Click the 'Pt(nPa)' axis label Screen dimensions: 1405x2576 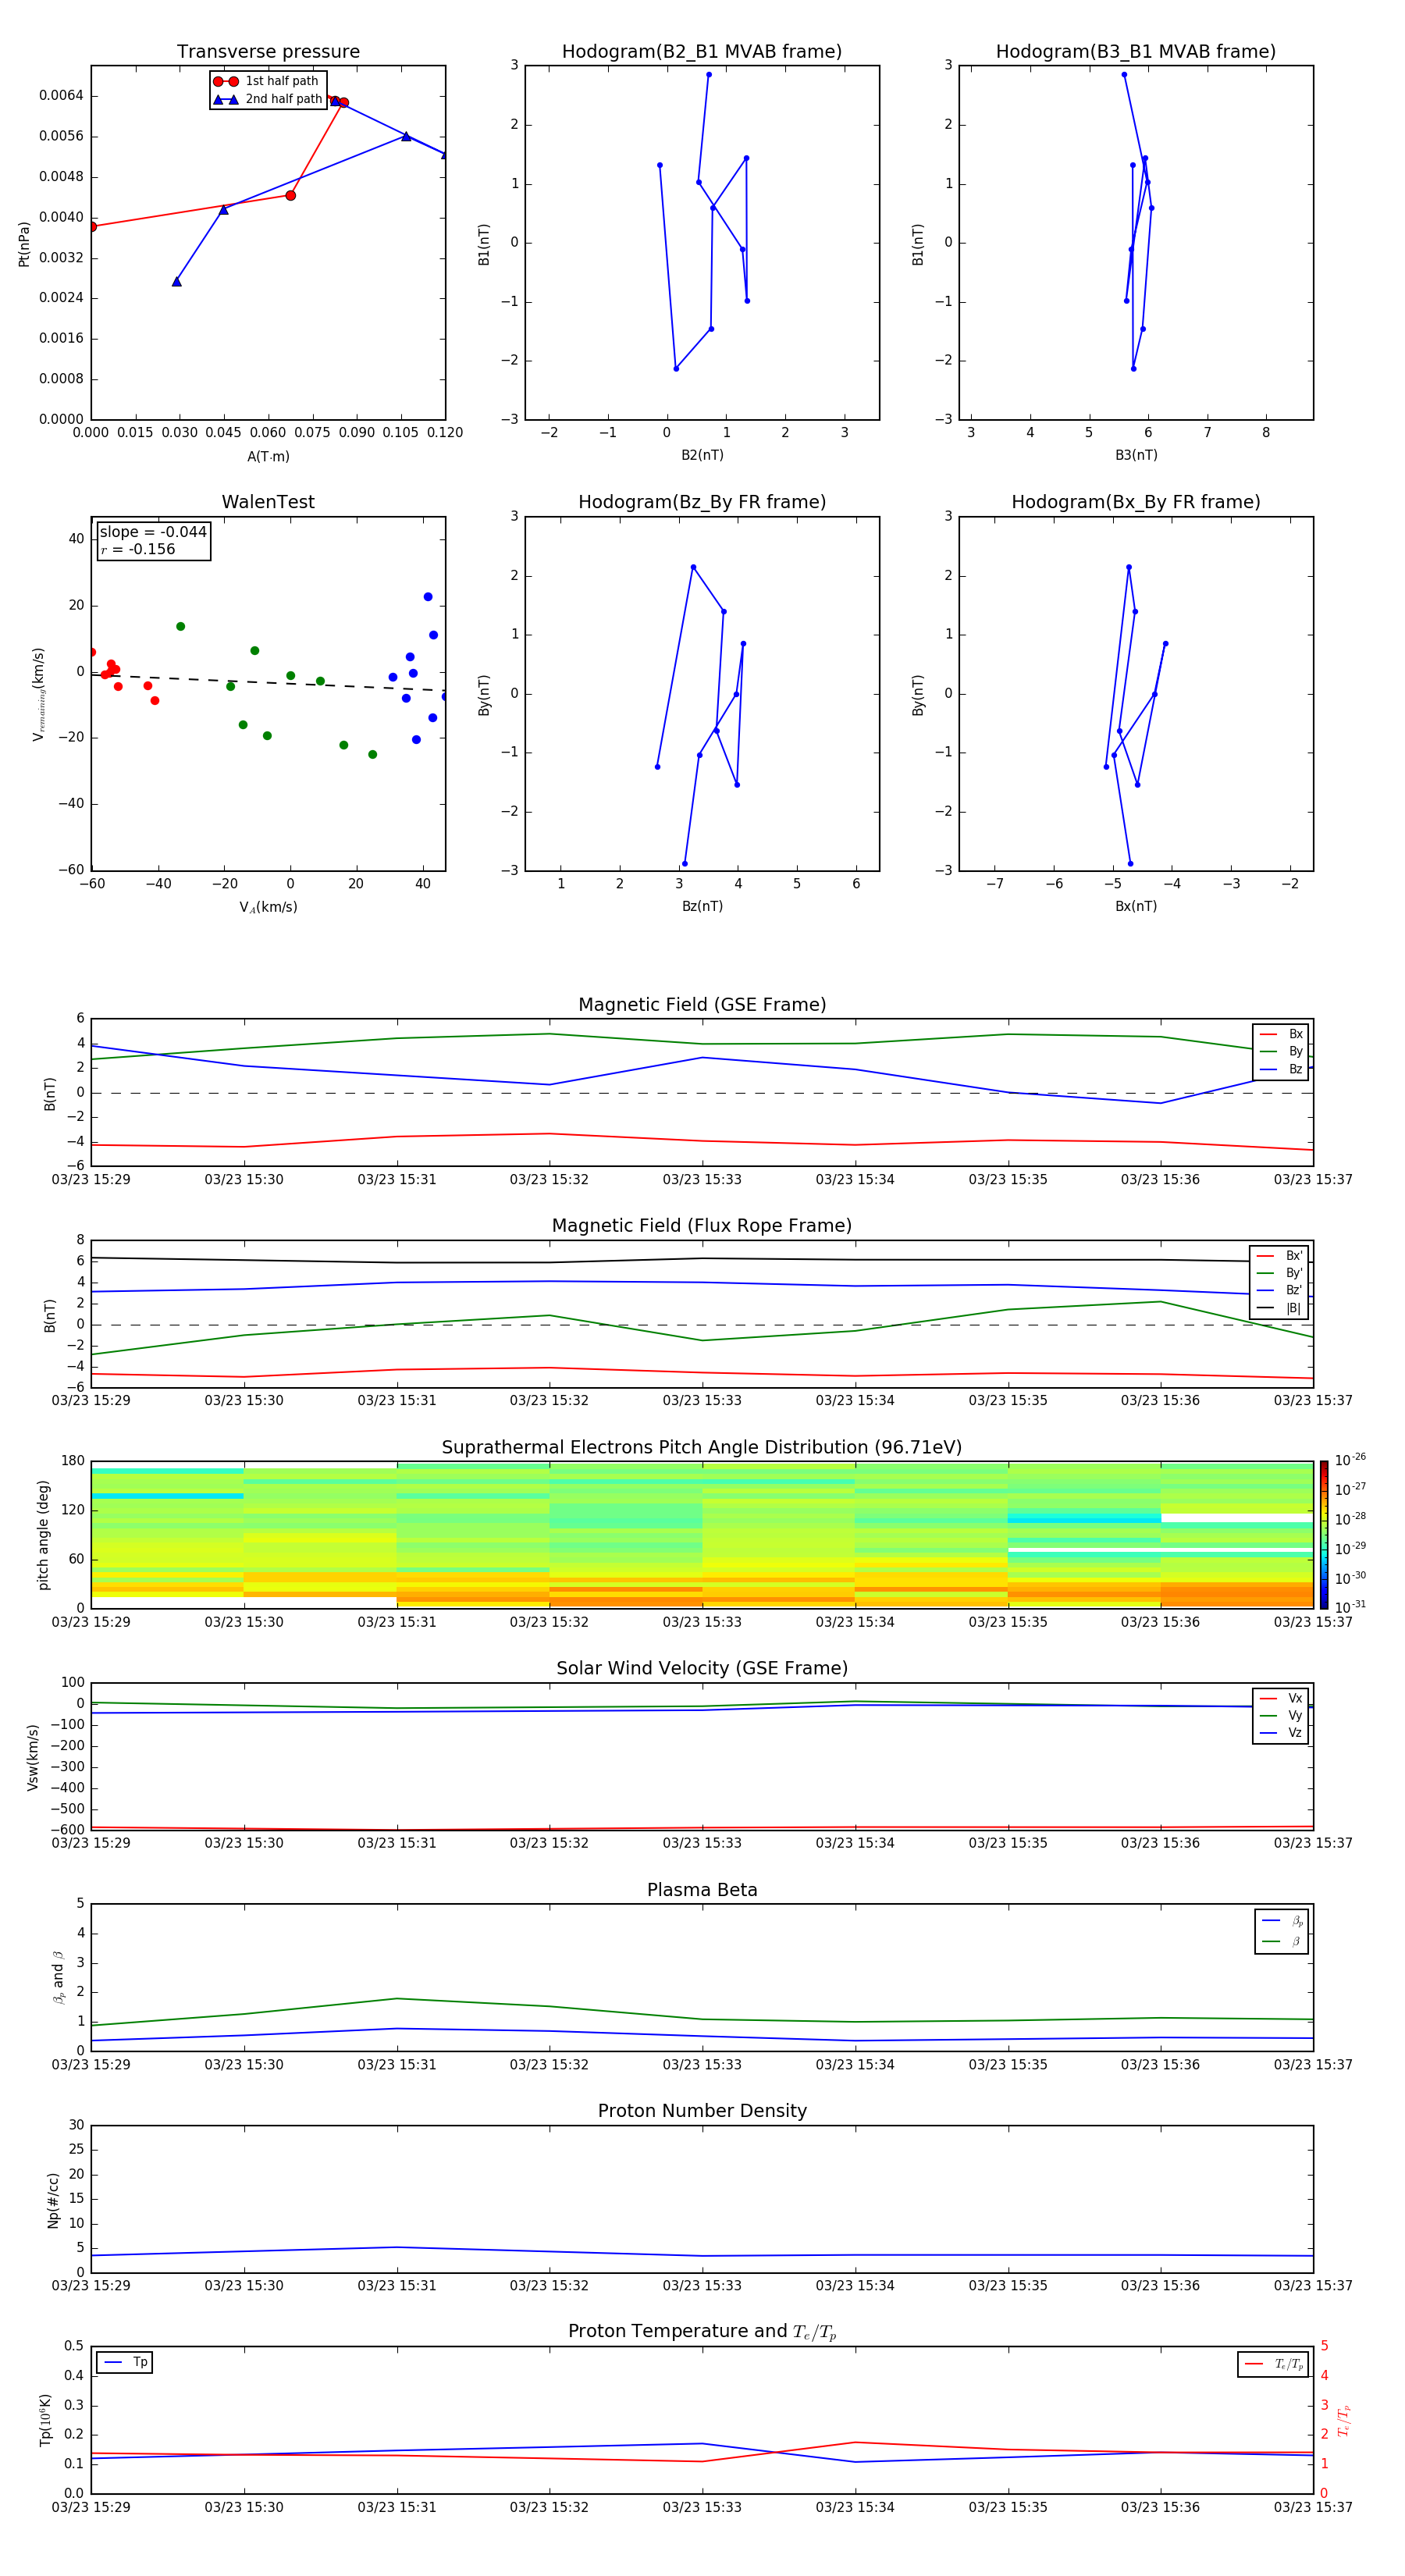click(24, 243)
